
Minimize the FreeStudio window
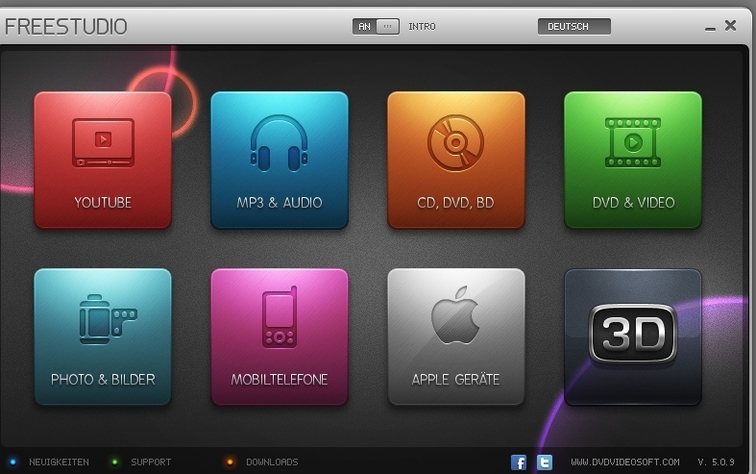(710, 28)
